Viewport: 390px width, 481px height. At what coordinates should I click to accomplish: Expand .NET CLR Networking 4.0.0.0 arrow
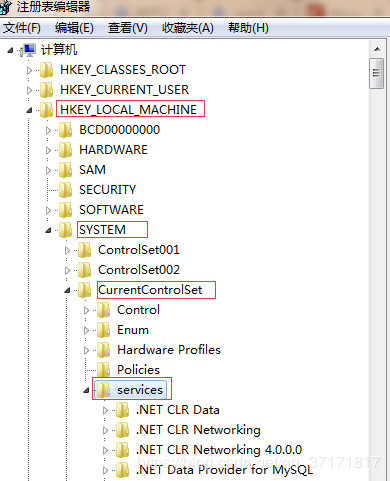[x=105, y=450]
